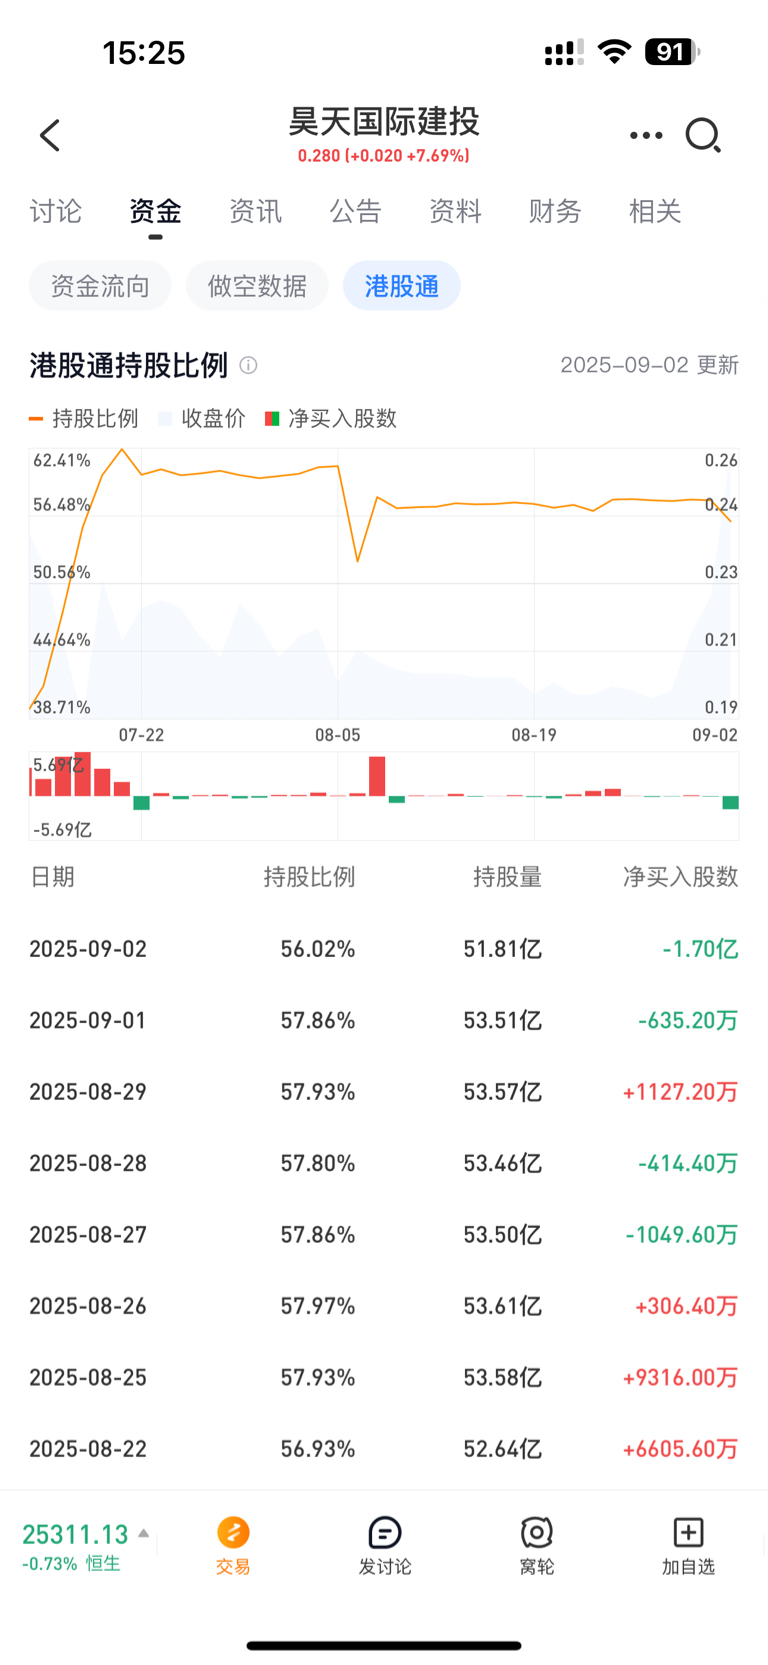Viewport: 768px width, 1665px height.
Task: Open the 资料 tab
Action: pyautogui.click(x=455, y=211)
